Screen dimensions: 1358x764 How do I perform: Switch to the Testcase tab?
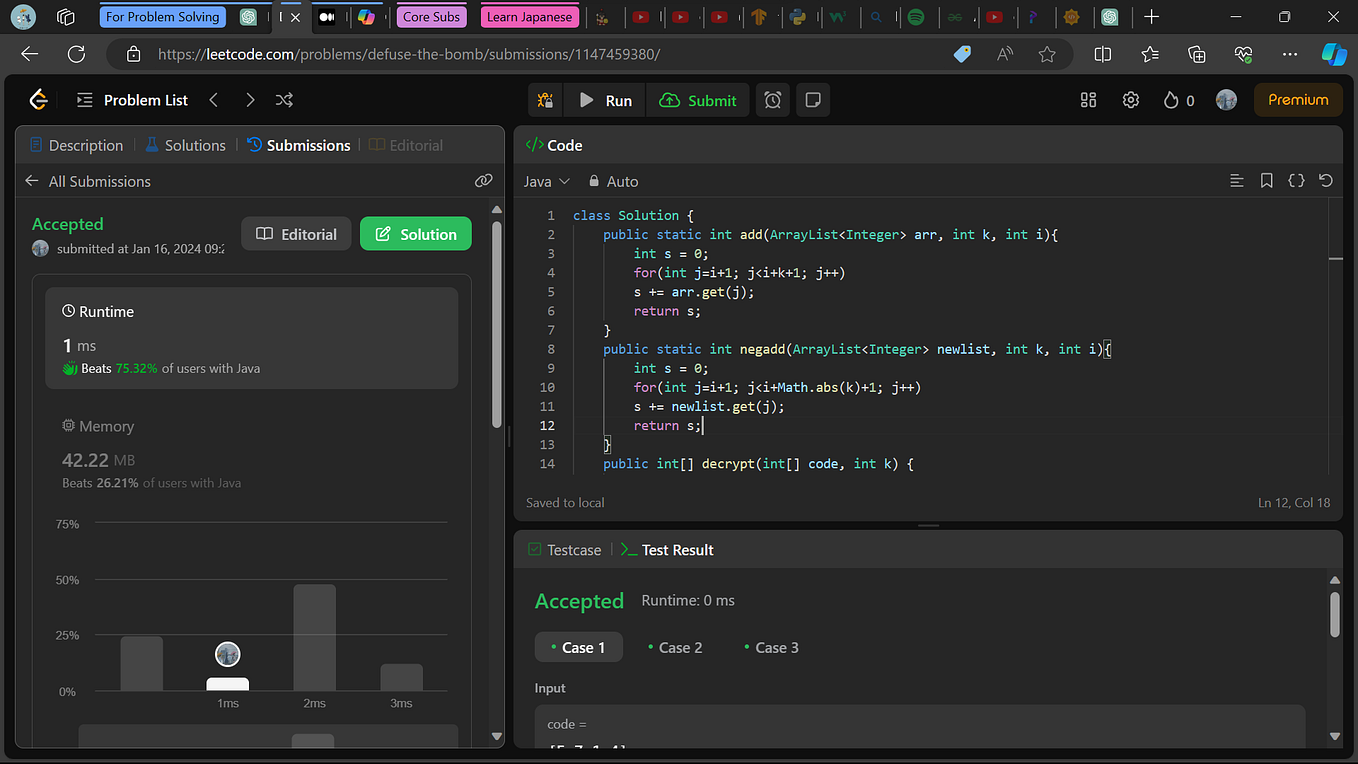(x=564, y=550)
